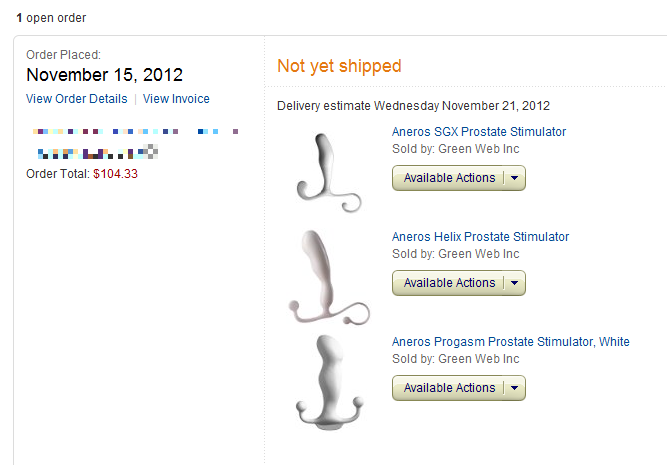The image size is (667, 465).
Task: Click the November 15, 2012 order date
Action: pyautogui.click(x=104, y=75)
